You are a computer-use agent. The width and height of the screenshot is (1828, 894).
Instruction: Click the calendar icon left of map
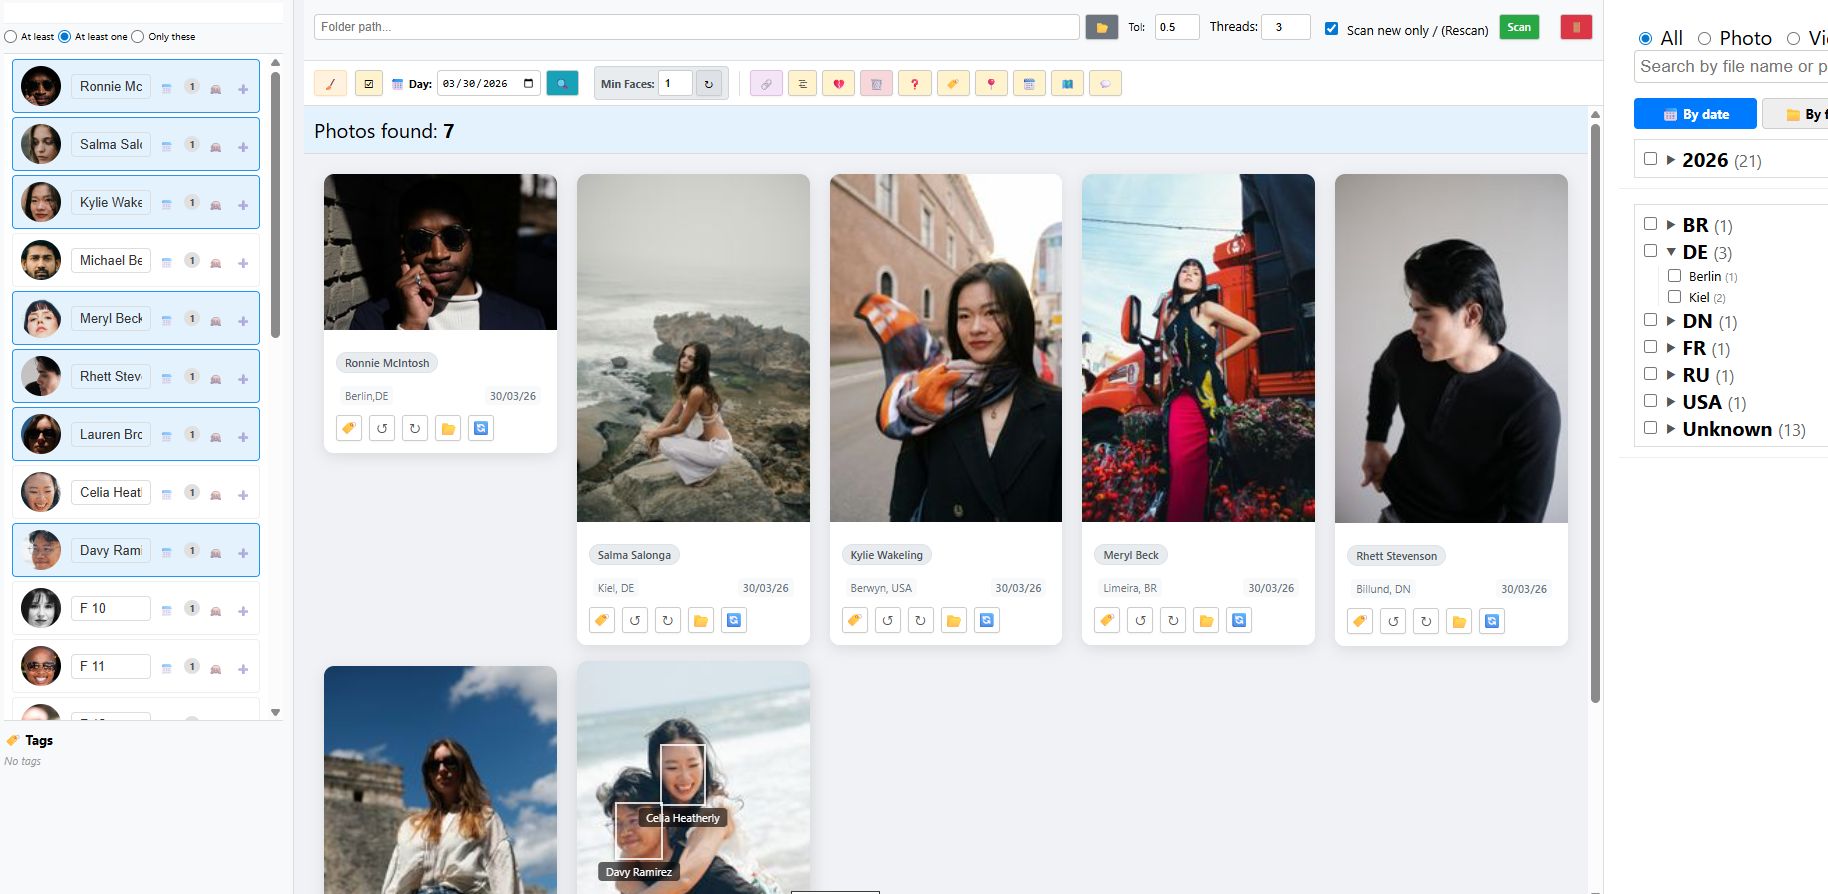pos(1029,84)
